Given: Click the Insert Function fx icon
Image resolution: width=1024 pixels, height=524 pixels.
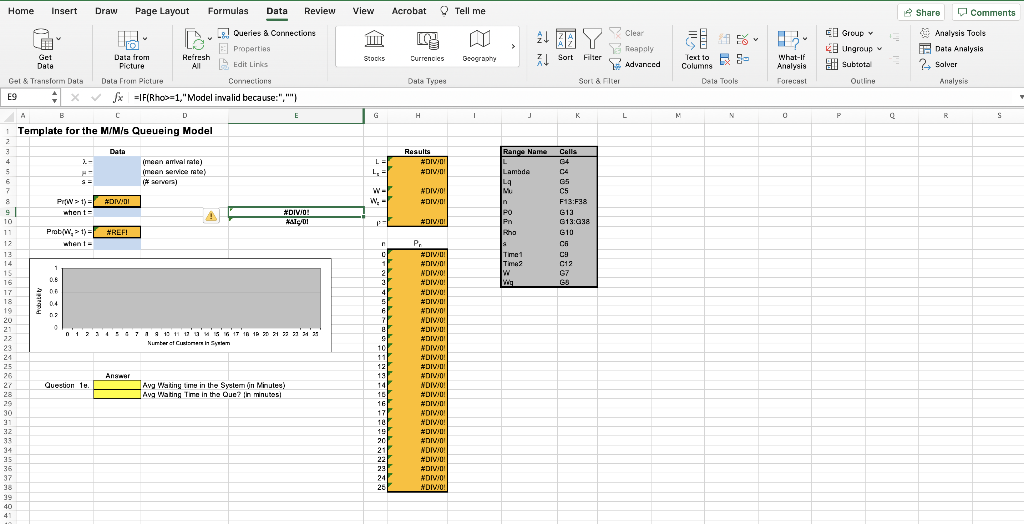Looking at the screenshot, I should tap(118, 97).
